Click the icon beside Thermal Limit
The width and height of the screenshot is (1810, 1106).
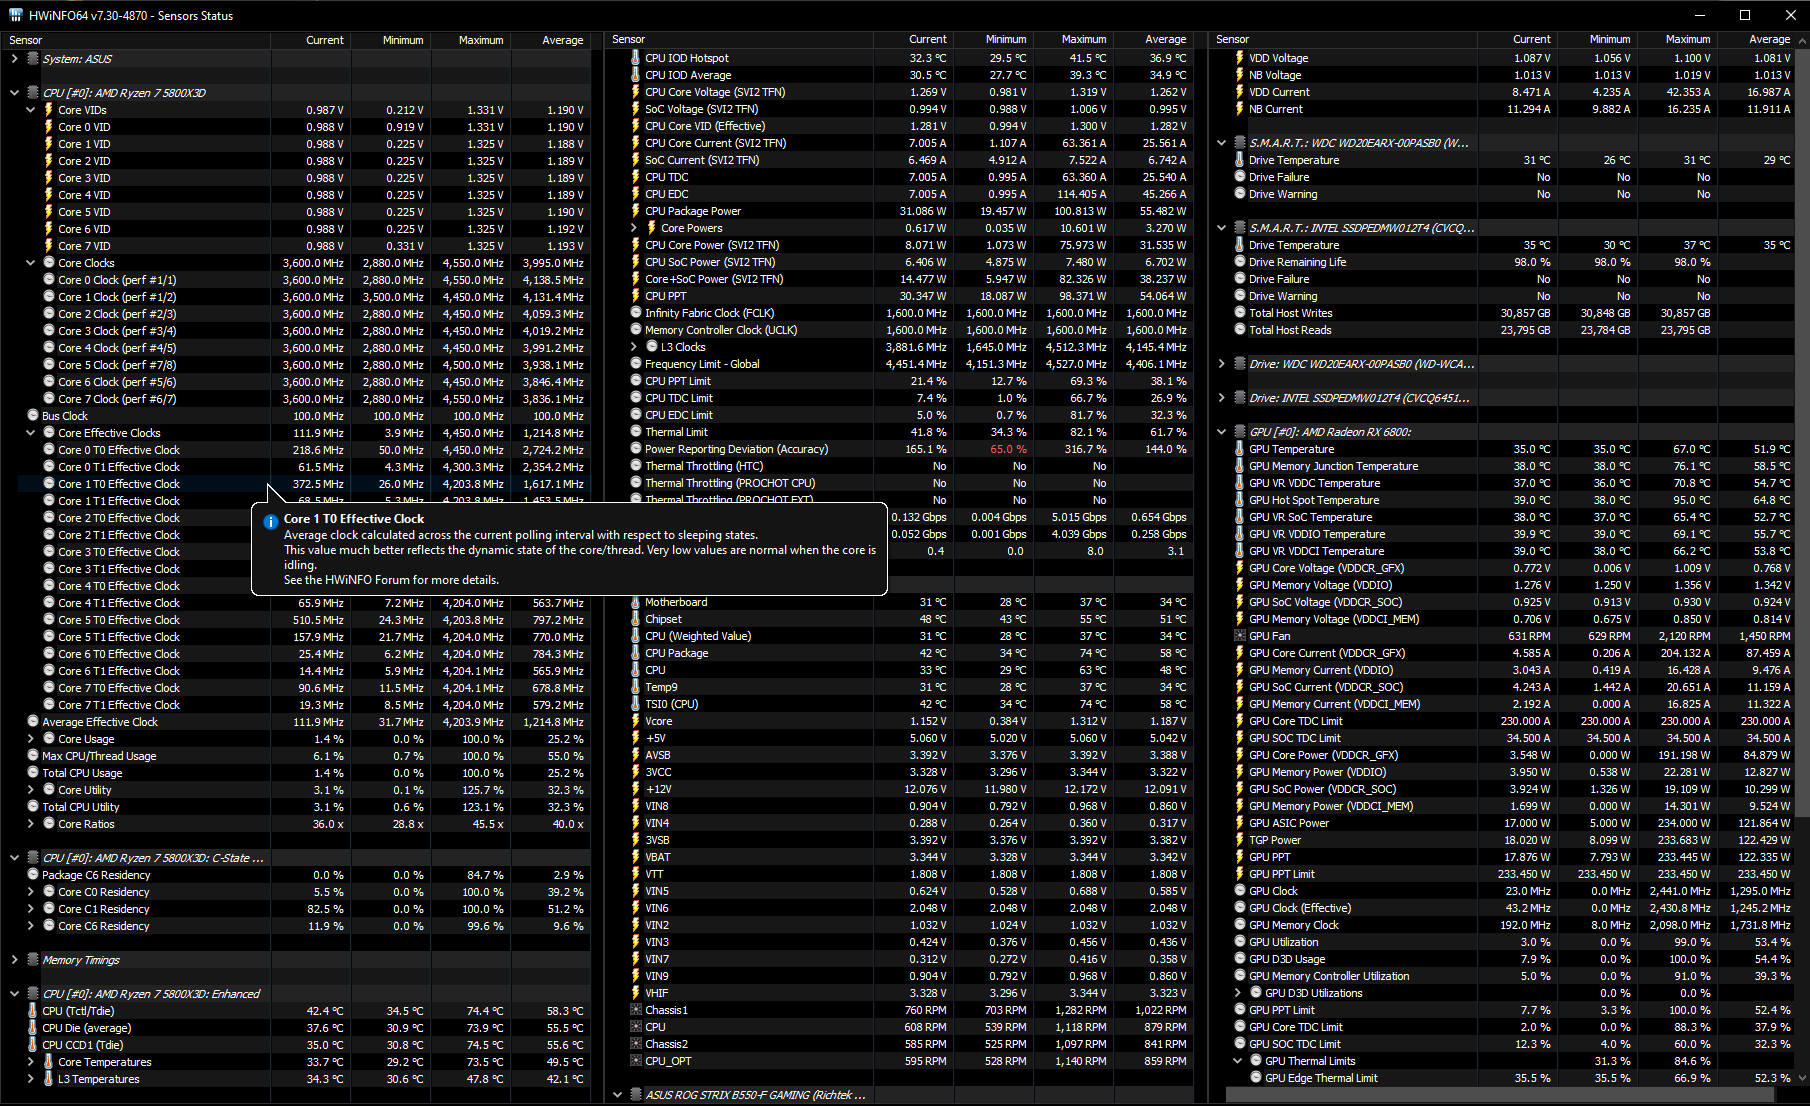(x=636, y=432)
